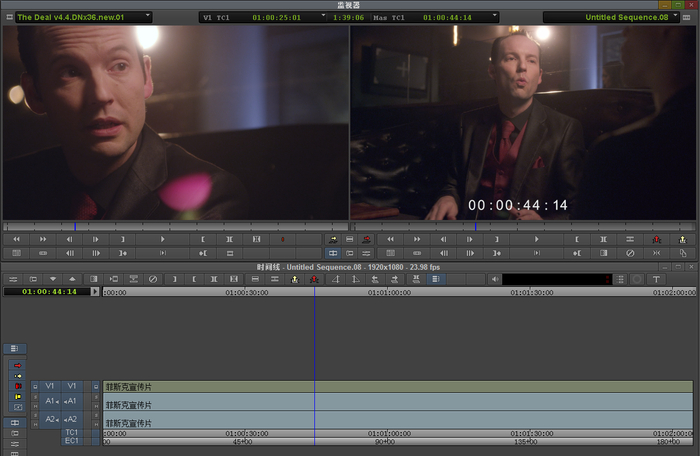Click the yellow Splice-in button between monitors
700x456 pixels.
[333, 239]
